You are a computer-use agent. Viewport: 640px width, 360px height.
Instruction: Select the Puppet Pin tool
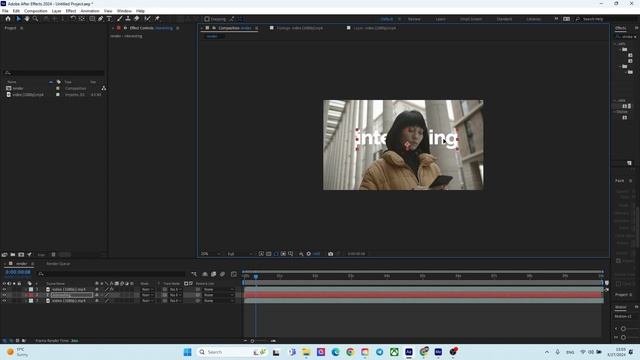(x=157, y=19)
